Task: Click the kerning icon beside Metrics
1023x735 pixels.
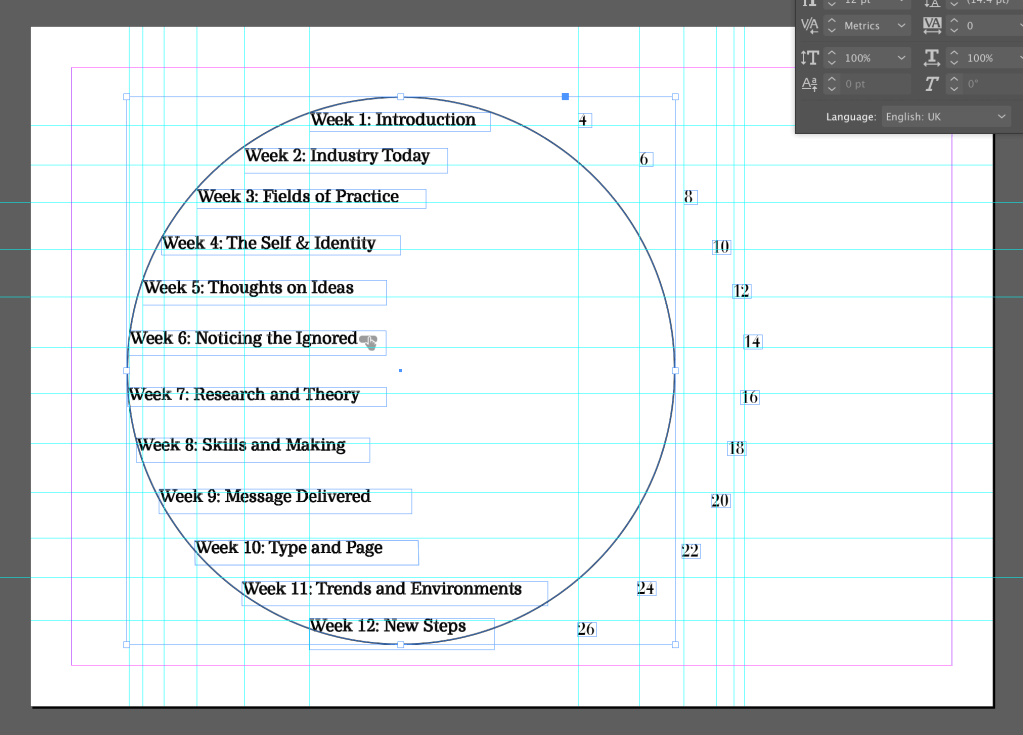Action: point(809,26)
